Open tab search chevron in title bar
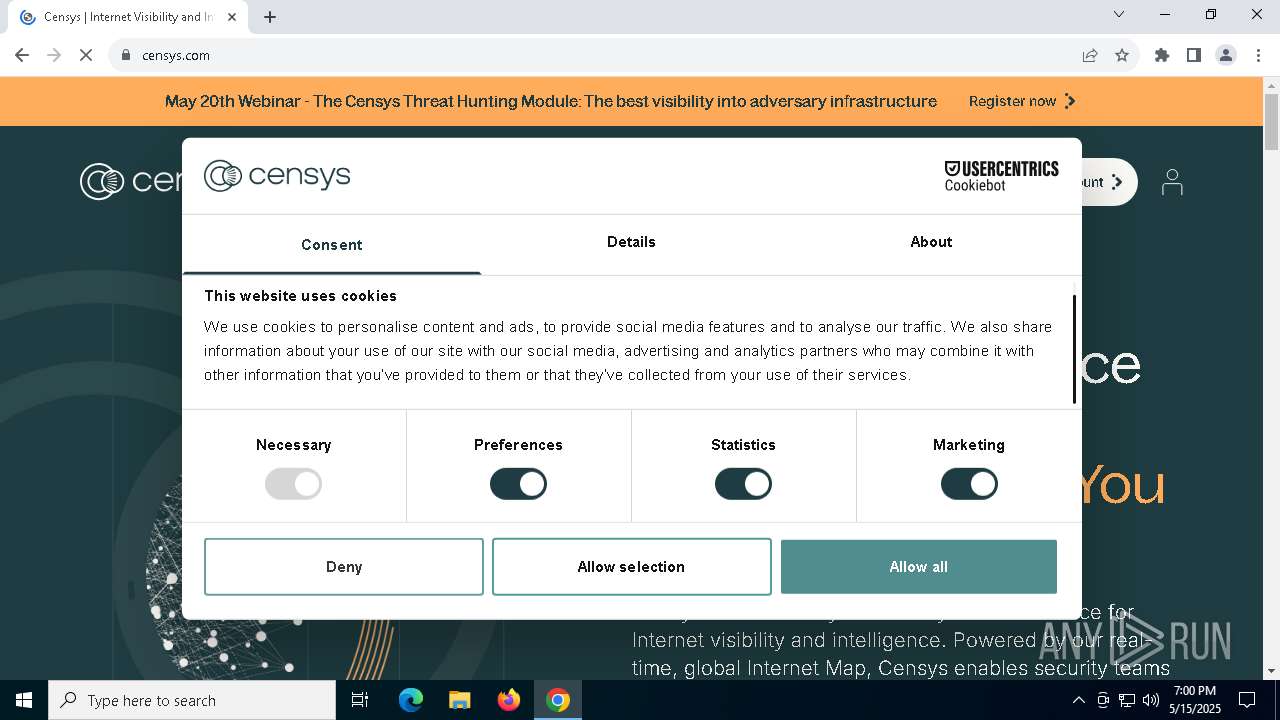Screen dimensions: 1280x720 1119,14
